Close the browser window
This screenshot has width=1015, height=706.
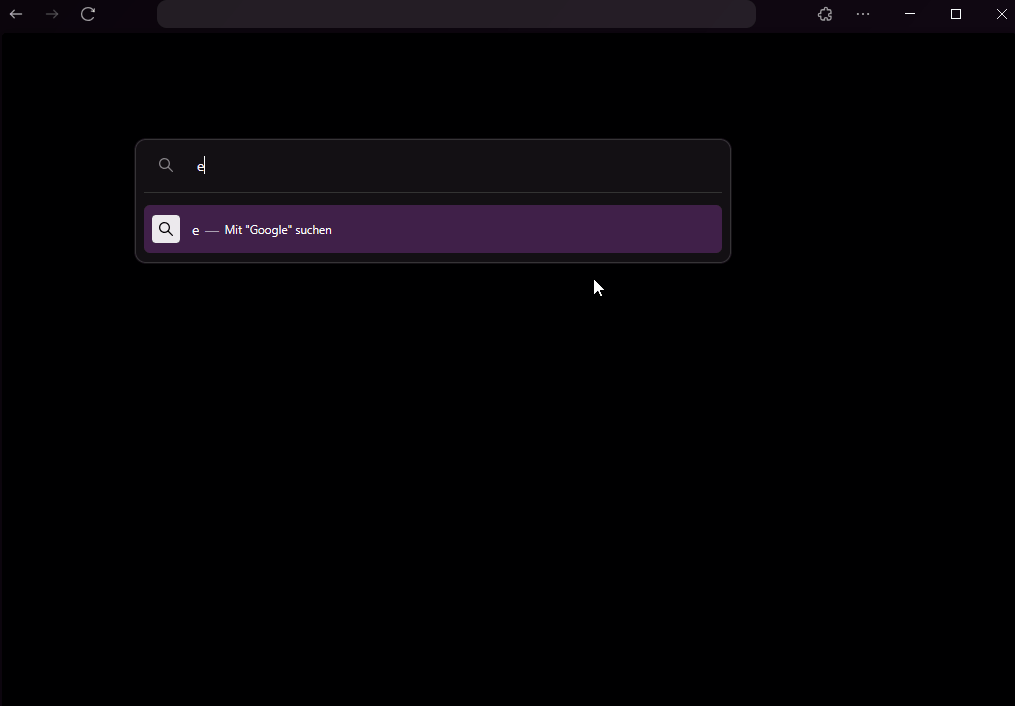(1001, 14)
